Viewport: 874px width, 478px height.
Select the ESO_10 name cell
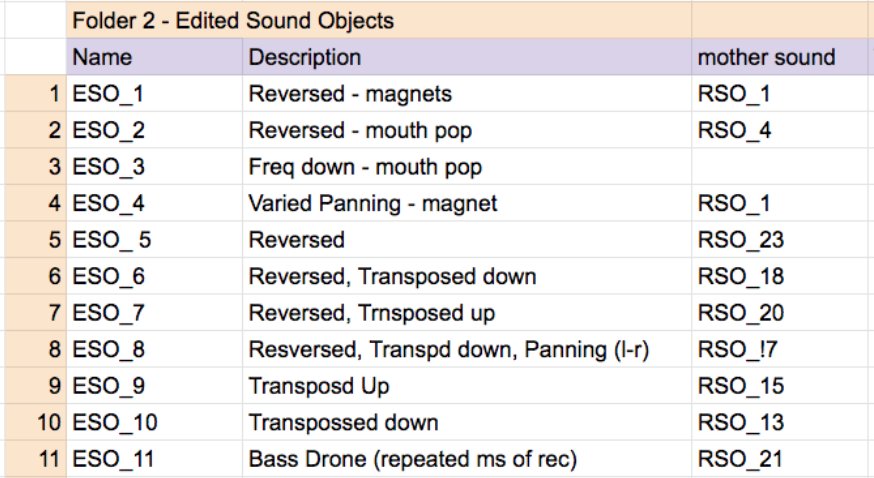pos(155,422)
